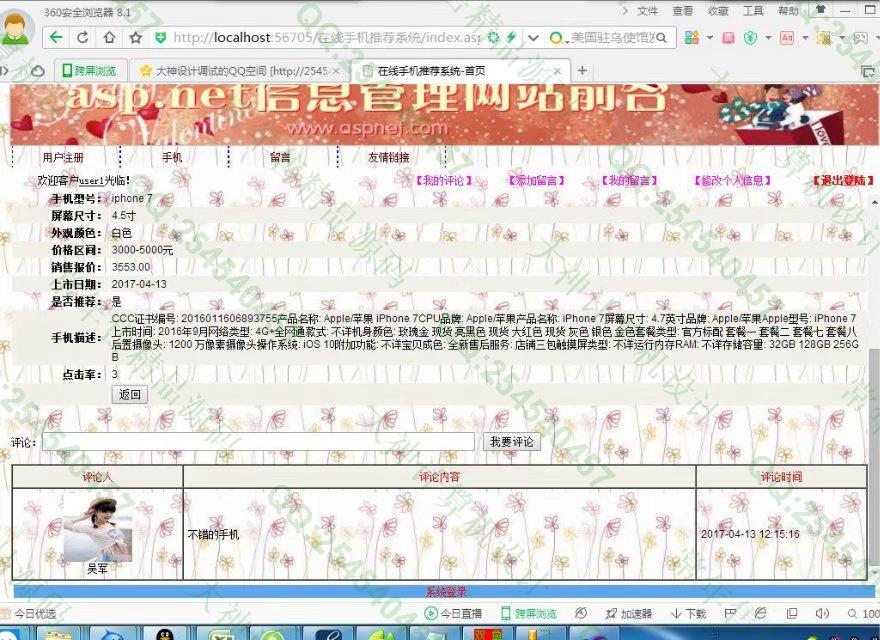Open the 收藏 menu

(x=718, y=11)
